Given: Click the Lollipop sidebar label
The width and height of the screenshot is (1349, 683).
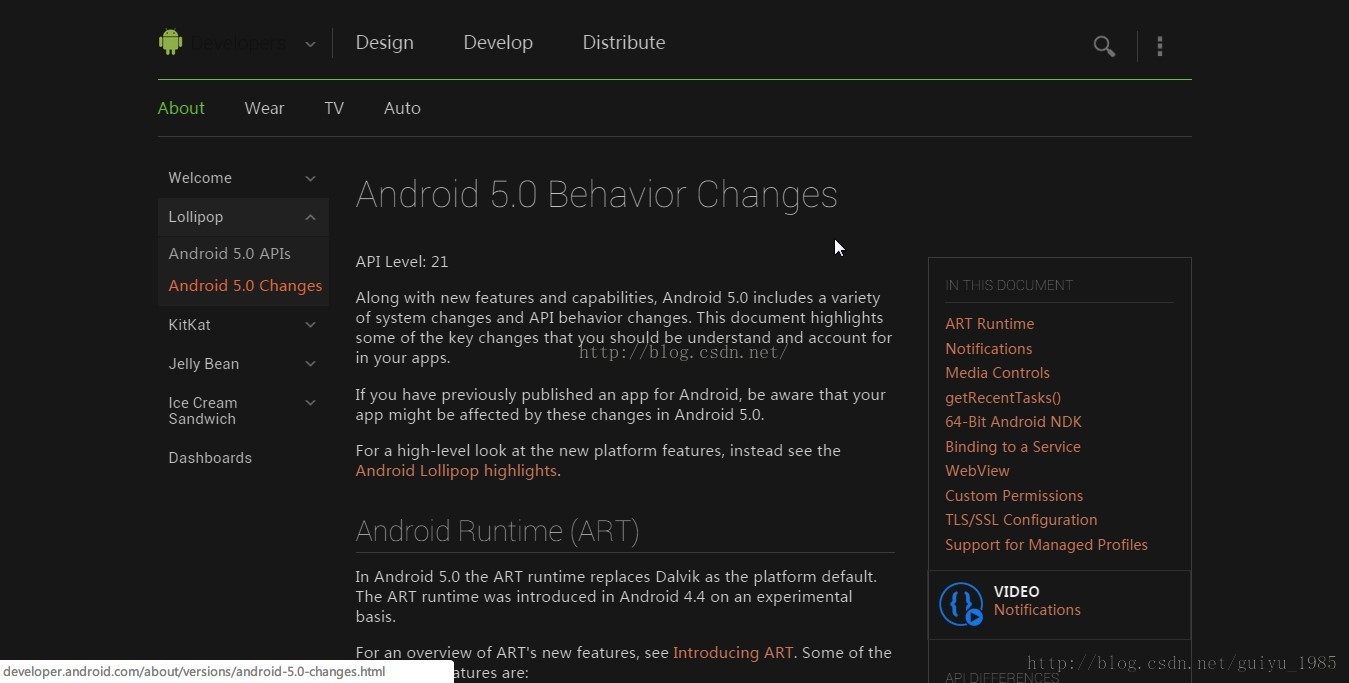Looking at the screenshot, I should [x=196, y=217].
